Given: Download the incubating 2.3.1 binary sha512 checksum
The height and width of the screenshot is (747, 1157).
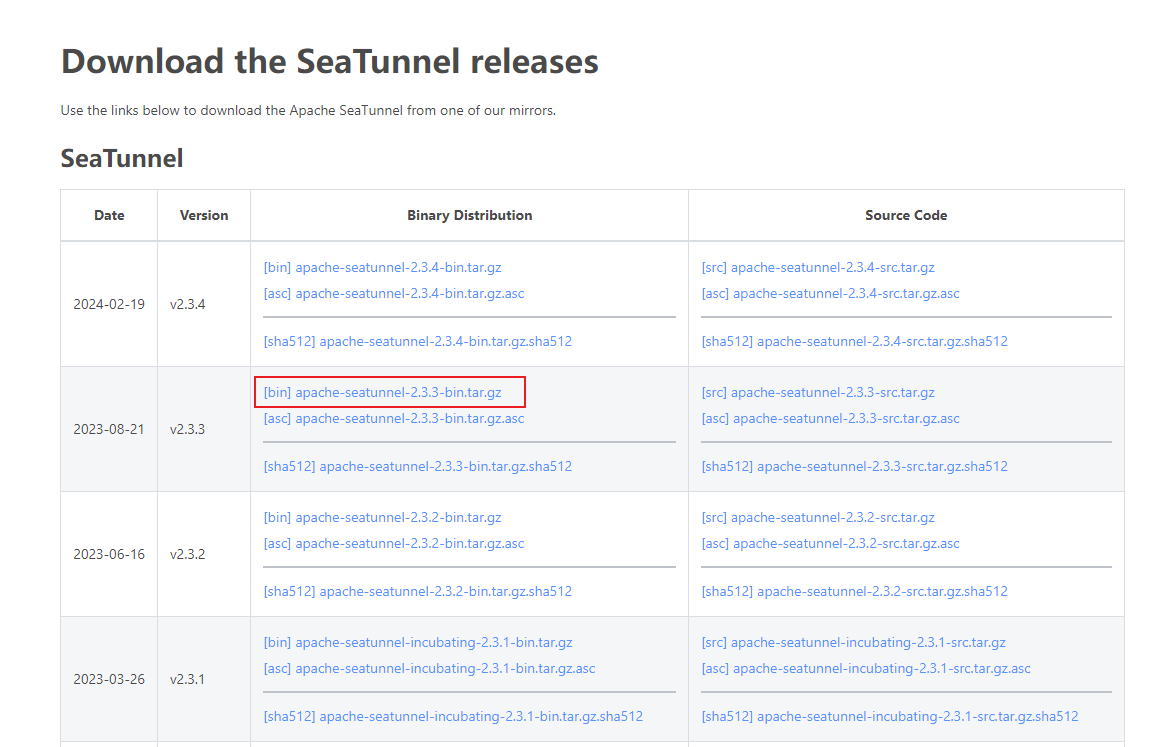Looking at the screenshot, I should (x=450, y=716).
